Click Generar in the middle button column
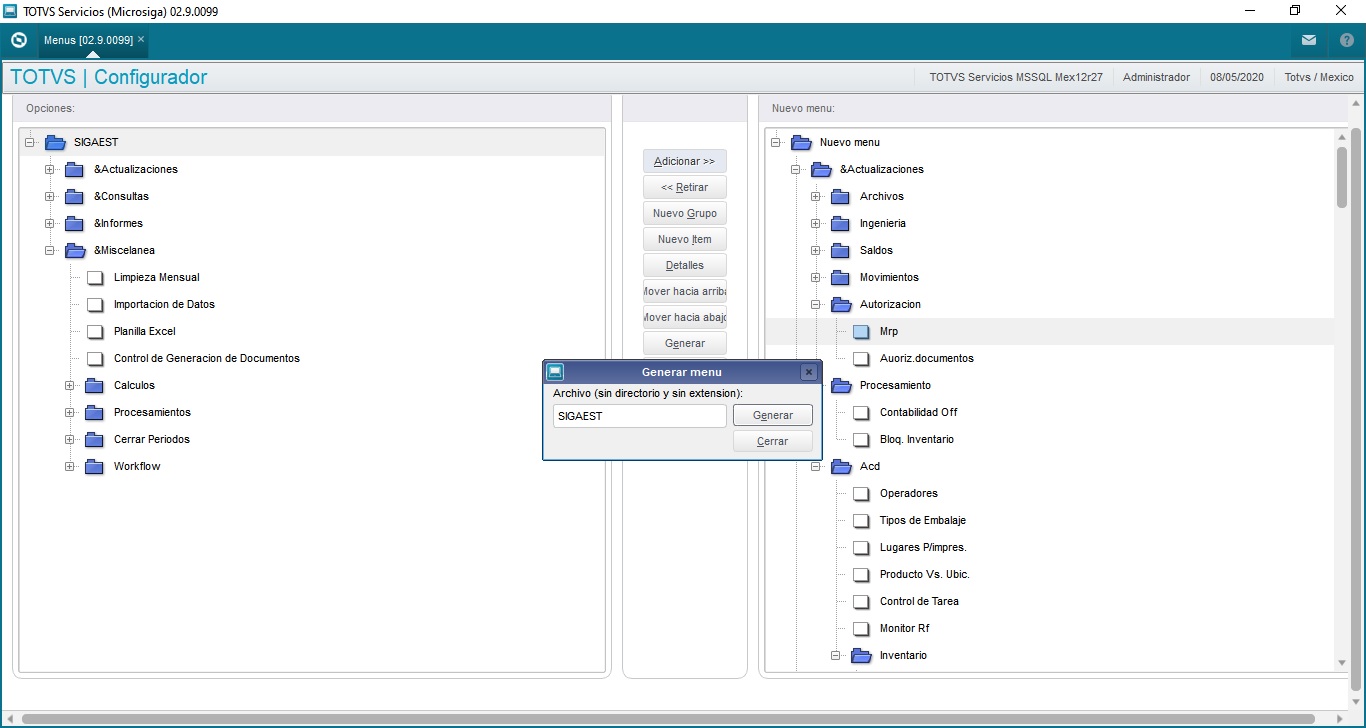Image resolution: width=1366 pixels, height=728 pixels. (685, 343)
